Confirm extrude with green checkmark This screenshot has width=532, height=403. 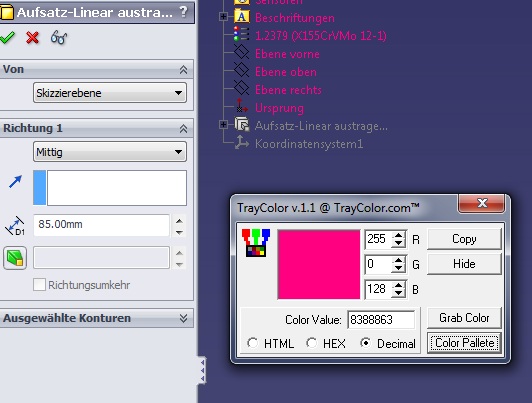point(7,38)
